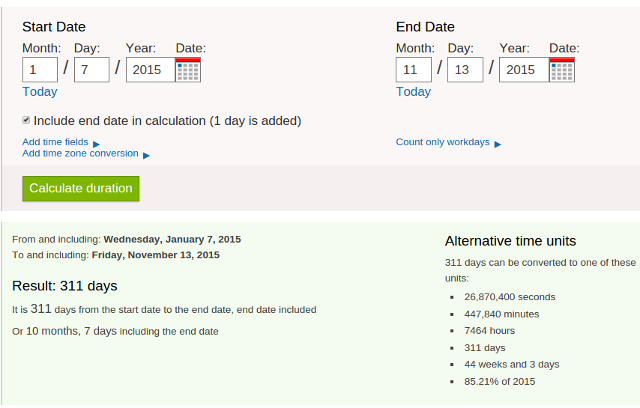Focus the Start Date Day input field
640x408 pixels.
tap(92, 69)
